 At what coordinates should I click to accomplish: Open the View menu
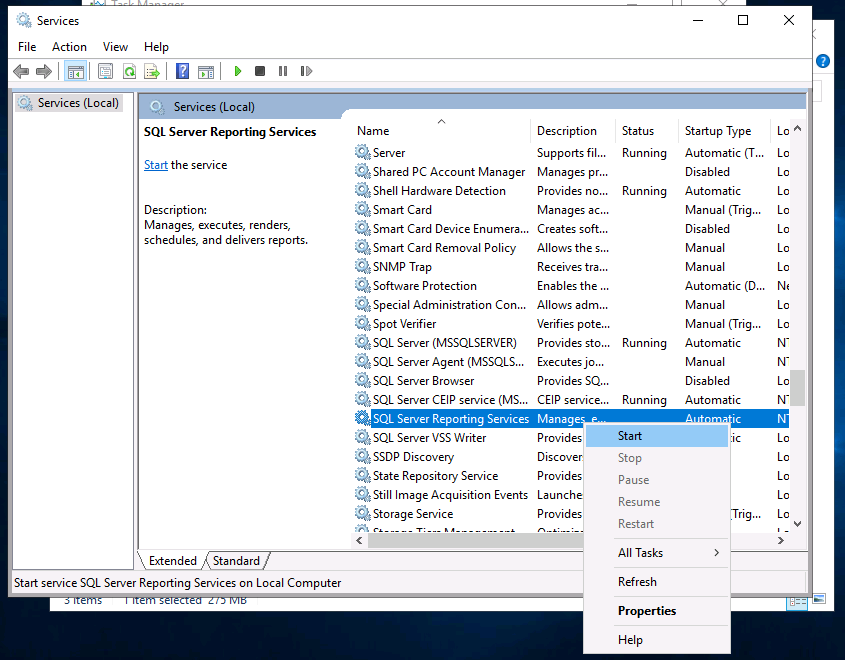[x=115, y=47]
